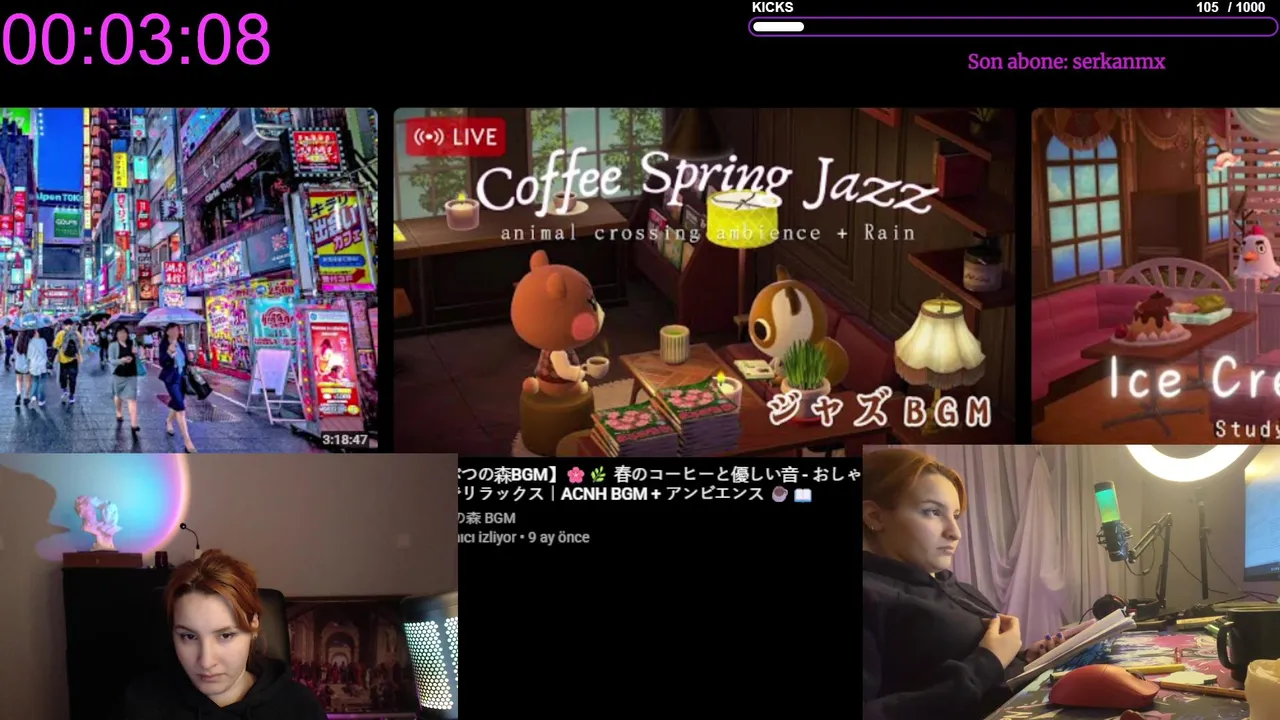The image size is (1280, 720).
Task: Open the Ice Cream study video thumbnail
Action: coord(1156,276)
